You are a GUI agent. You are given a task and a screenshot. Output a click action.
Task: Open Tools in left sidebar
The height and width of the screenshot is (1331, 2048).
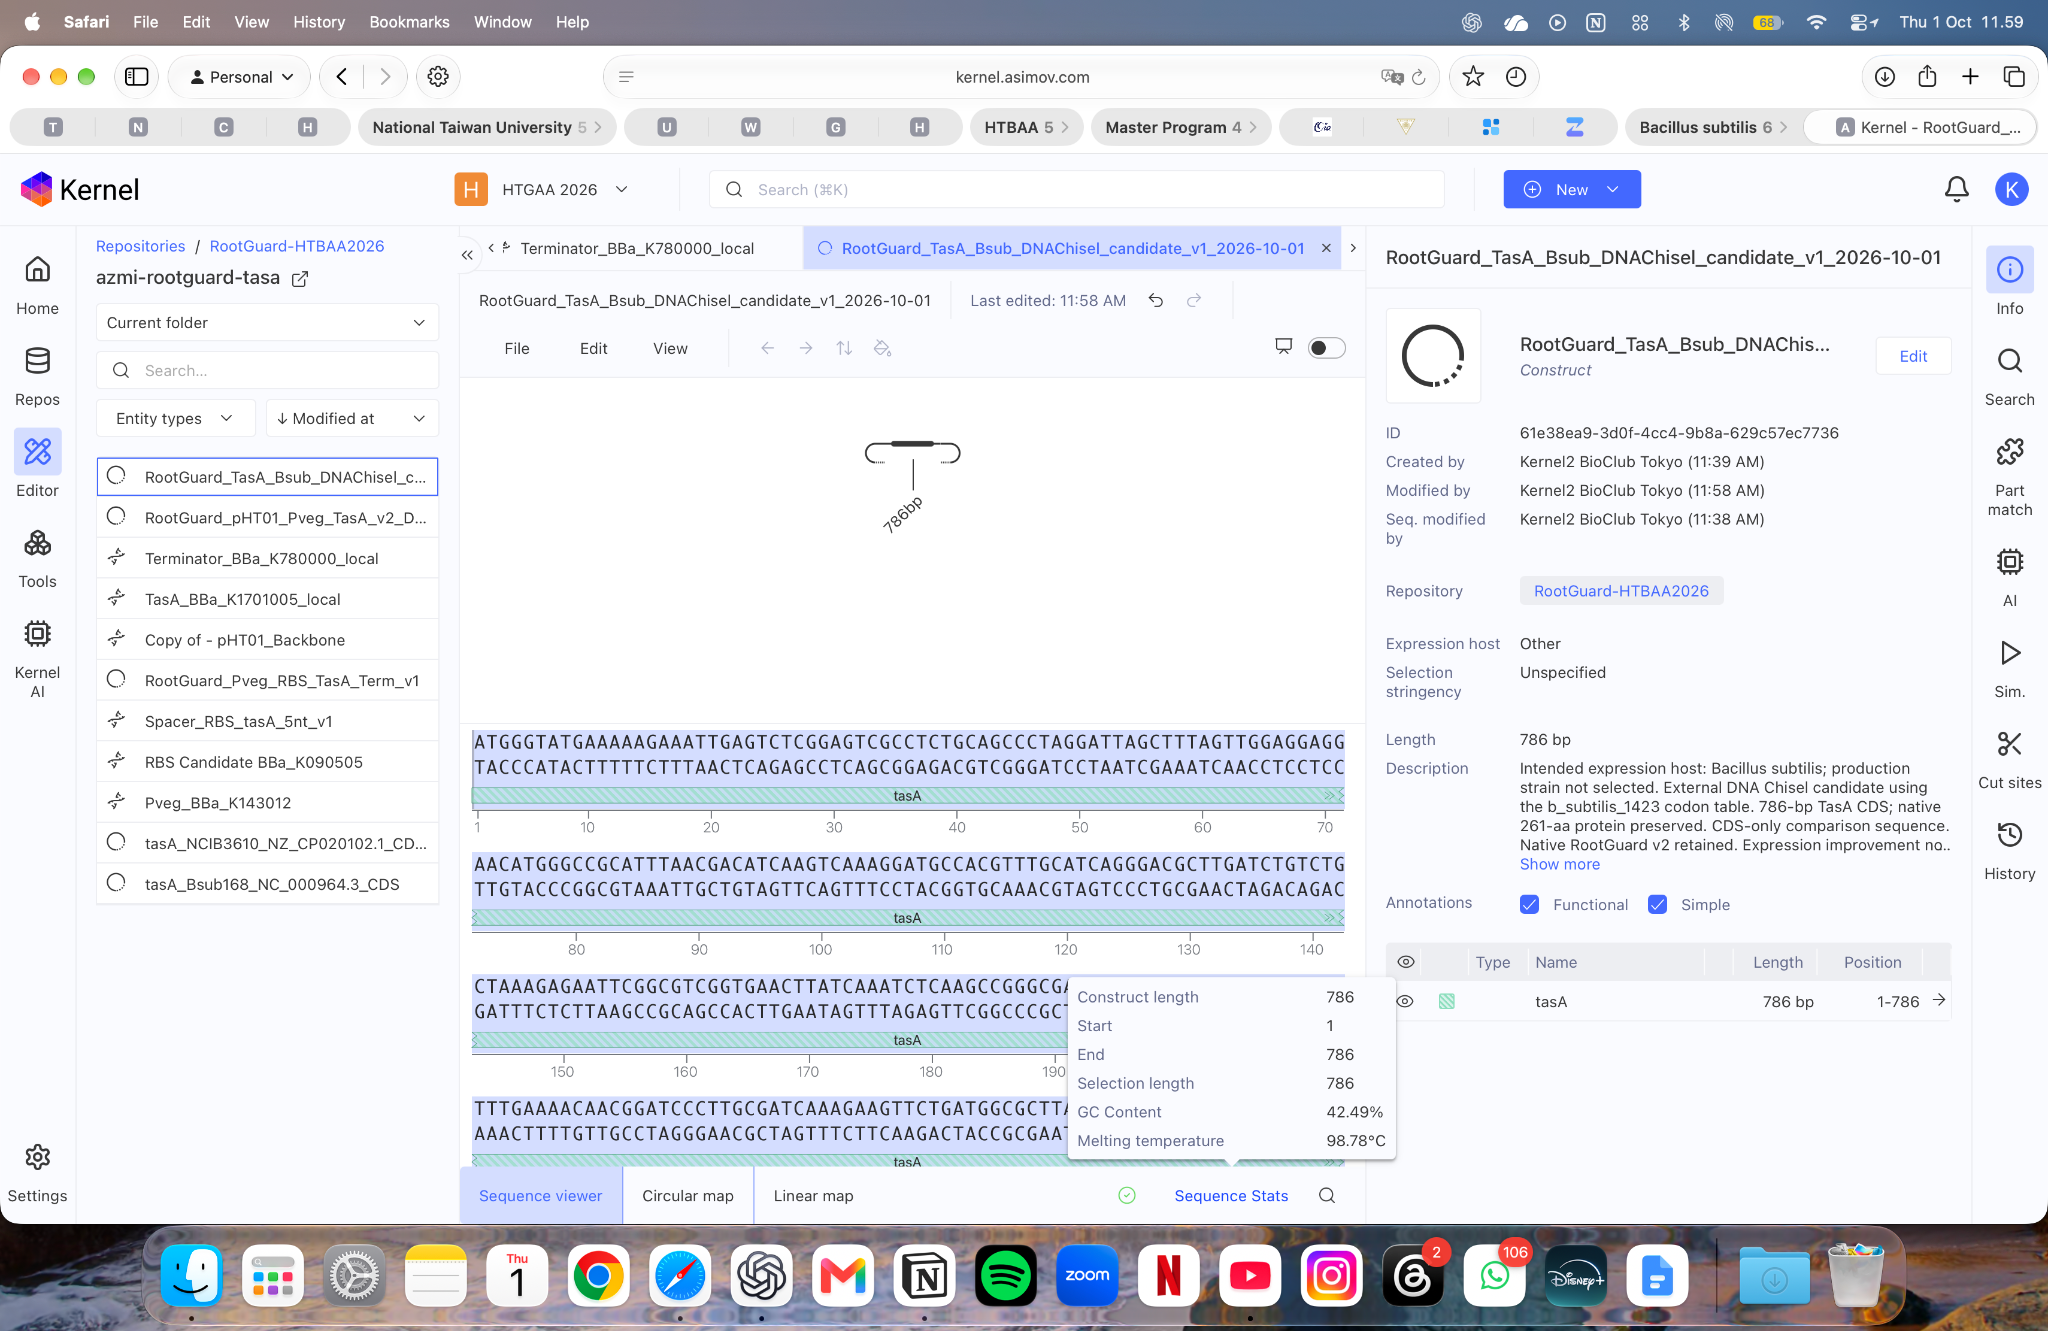pos(37,558)
